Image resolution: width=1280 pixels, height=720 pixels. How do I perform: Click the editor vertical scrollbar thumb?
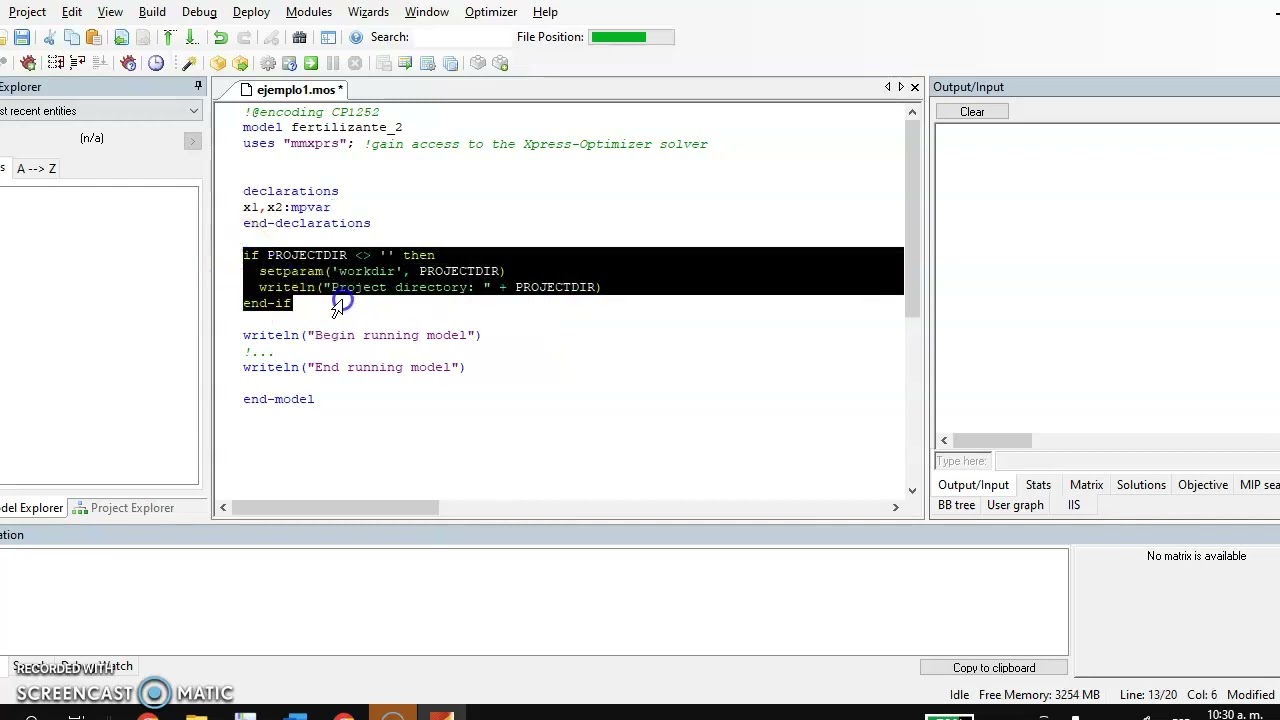click(x=912, y=220)
